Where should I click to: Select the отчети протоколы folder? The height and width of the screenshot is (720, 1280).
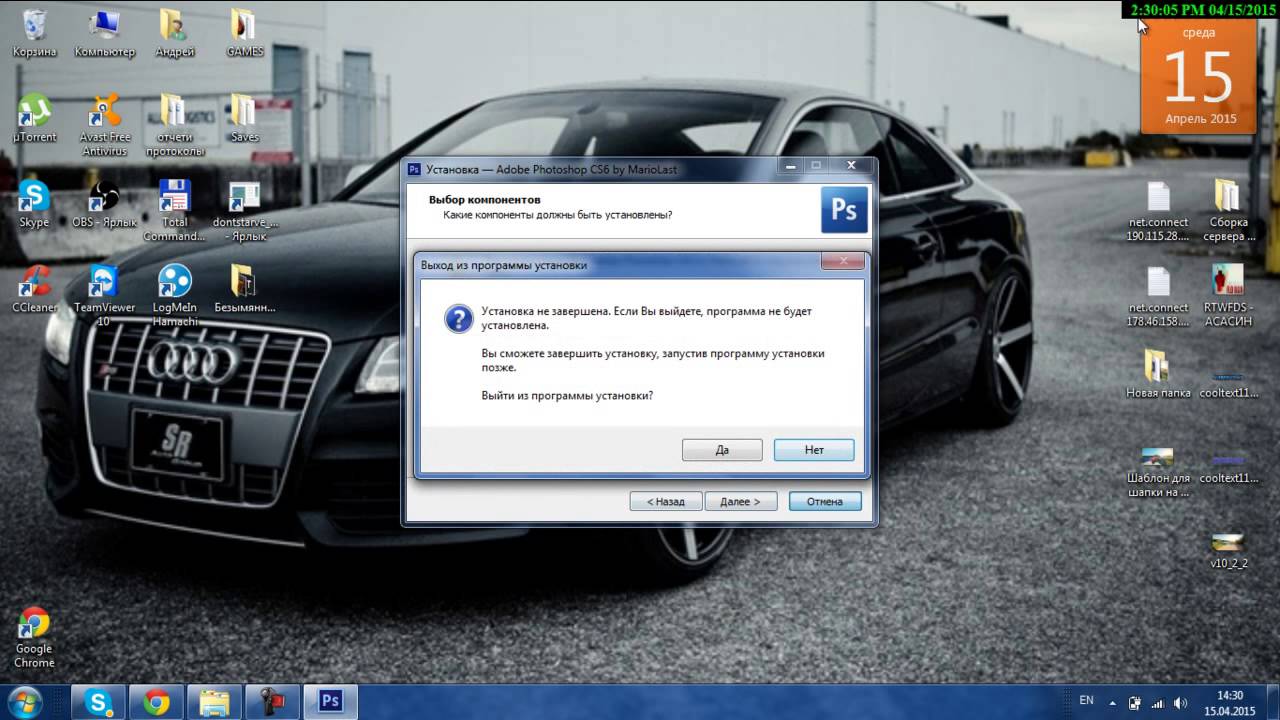coord(174,125)
